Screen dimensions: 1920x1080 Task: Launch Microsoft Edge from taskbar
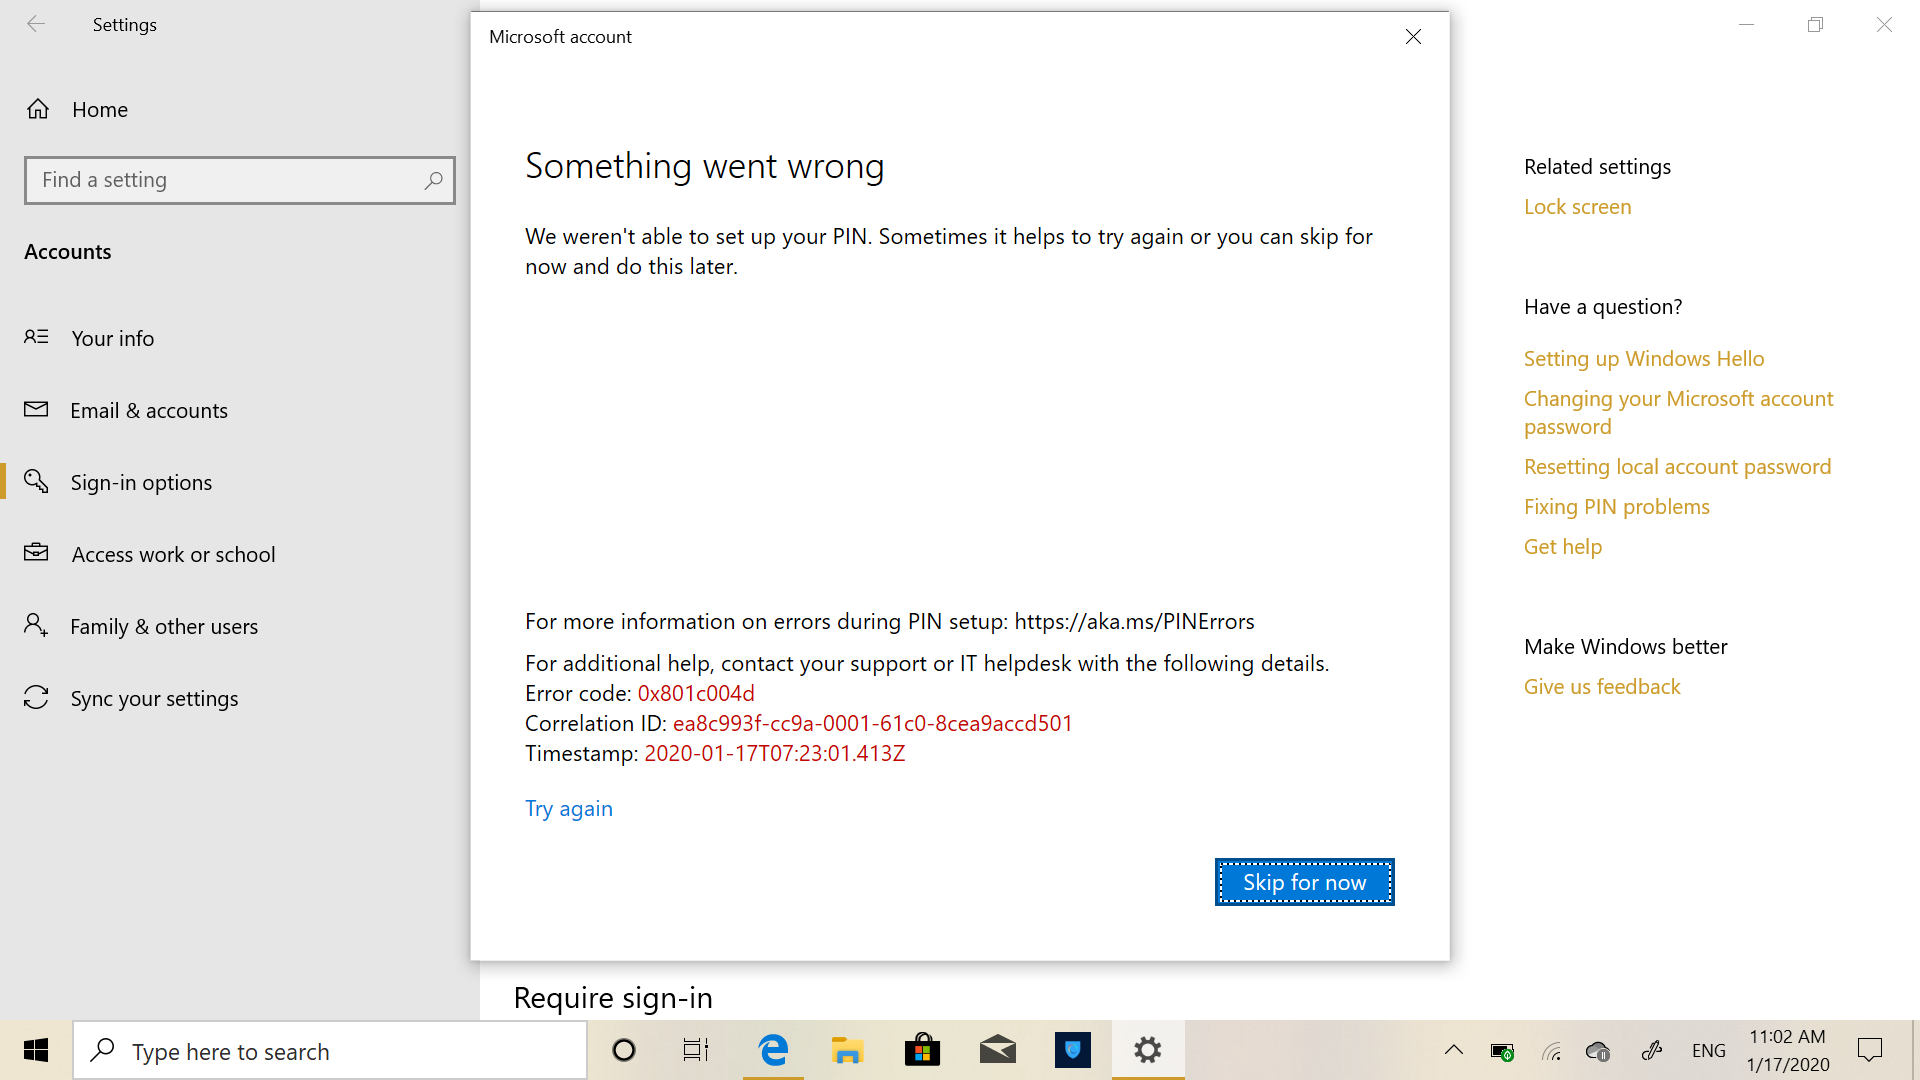click(773, 1050)
